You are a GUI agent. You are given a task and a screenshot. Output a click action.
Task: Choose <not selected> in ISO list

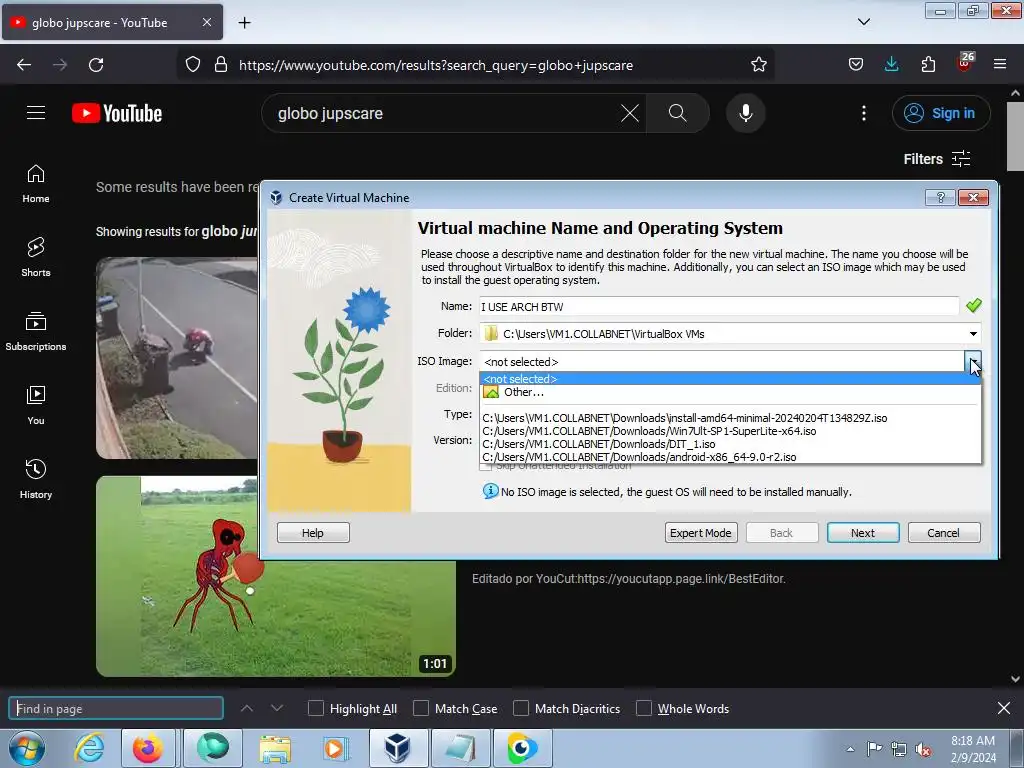pos(730,379)
